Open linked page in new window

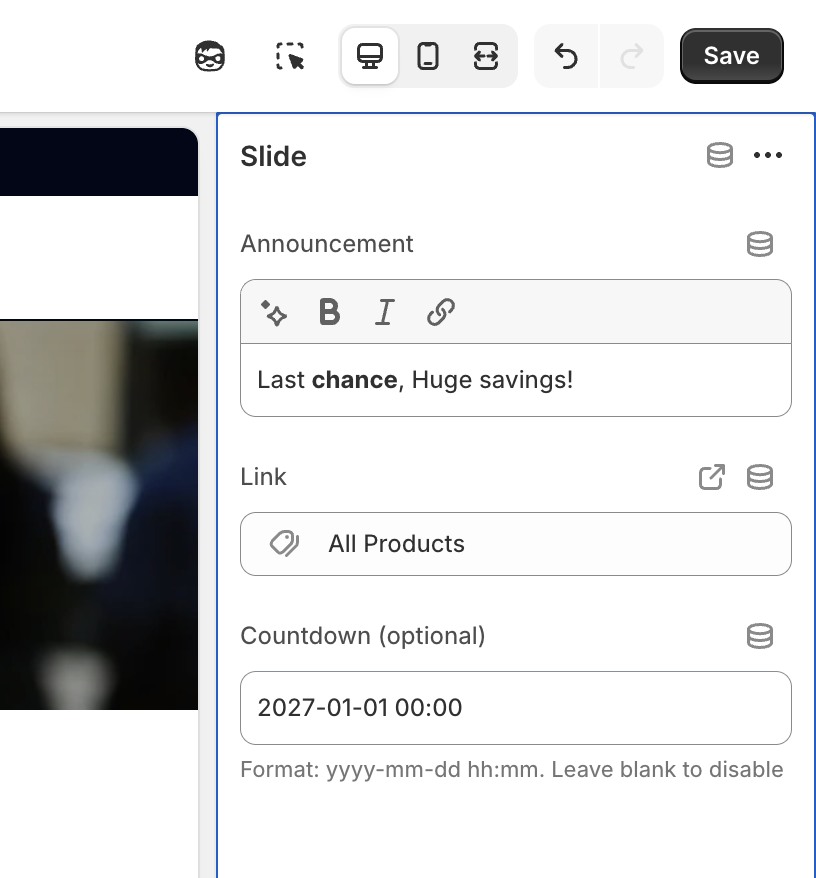pyautogui.click(x=711, y=477)
